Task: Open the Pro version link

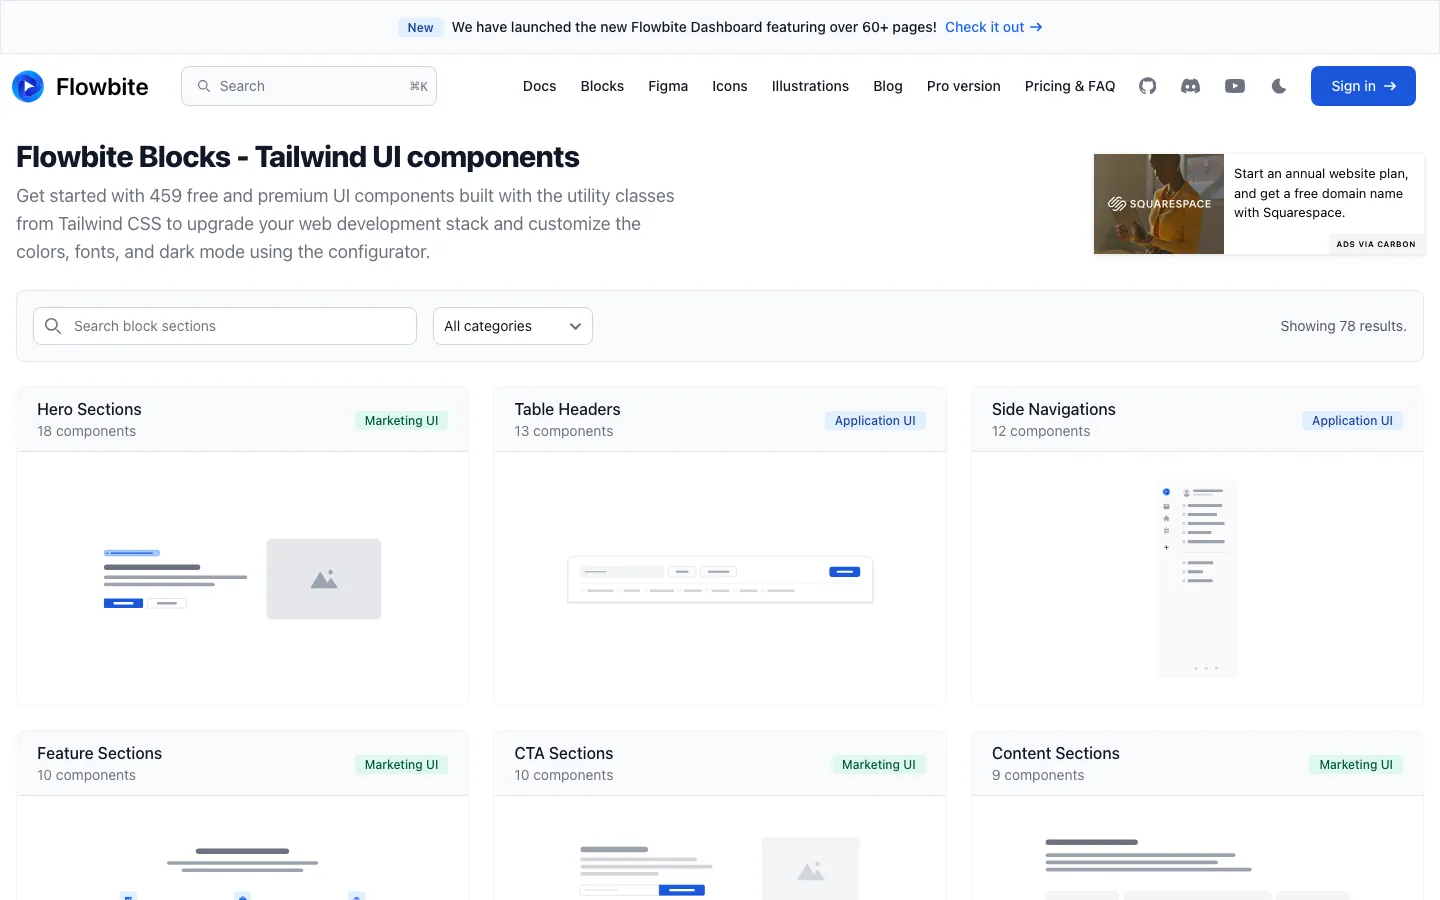Action: coord(964,86)
